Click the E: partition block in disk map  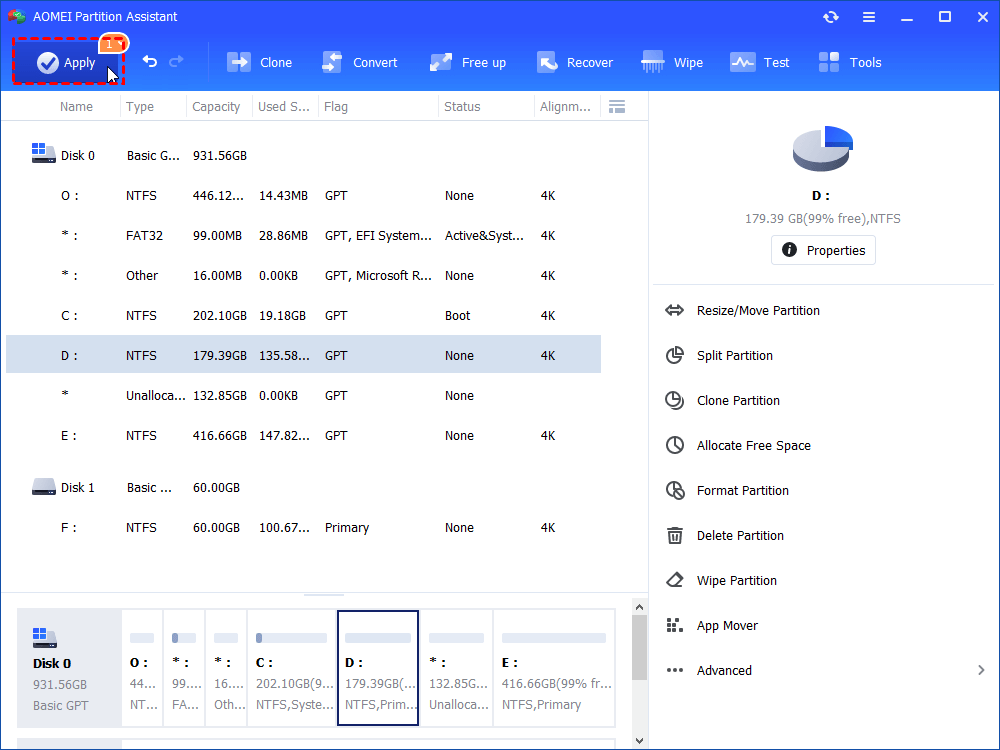[x=554, y=667]
